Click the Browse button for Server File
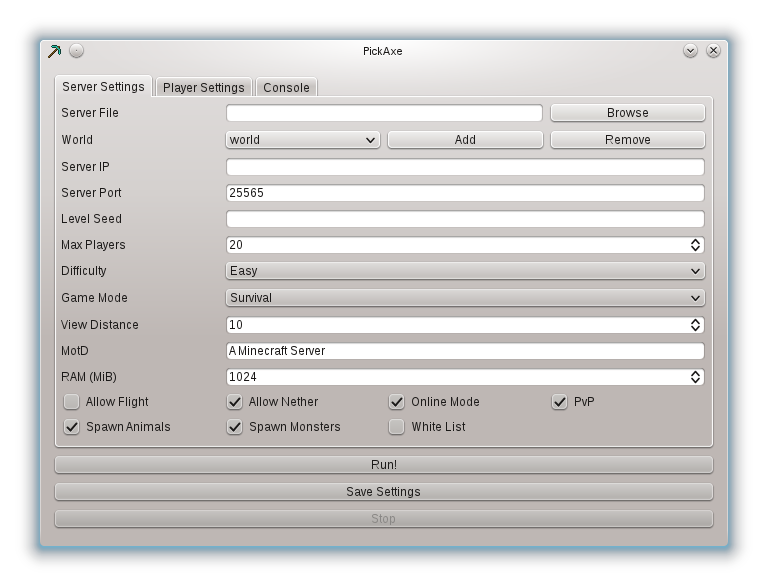The width and height of the screenshot is (768, 586). [628, 113]
